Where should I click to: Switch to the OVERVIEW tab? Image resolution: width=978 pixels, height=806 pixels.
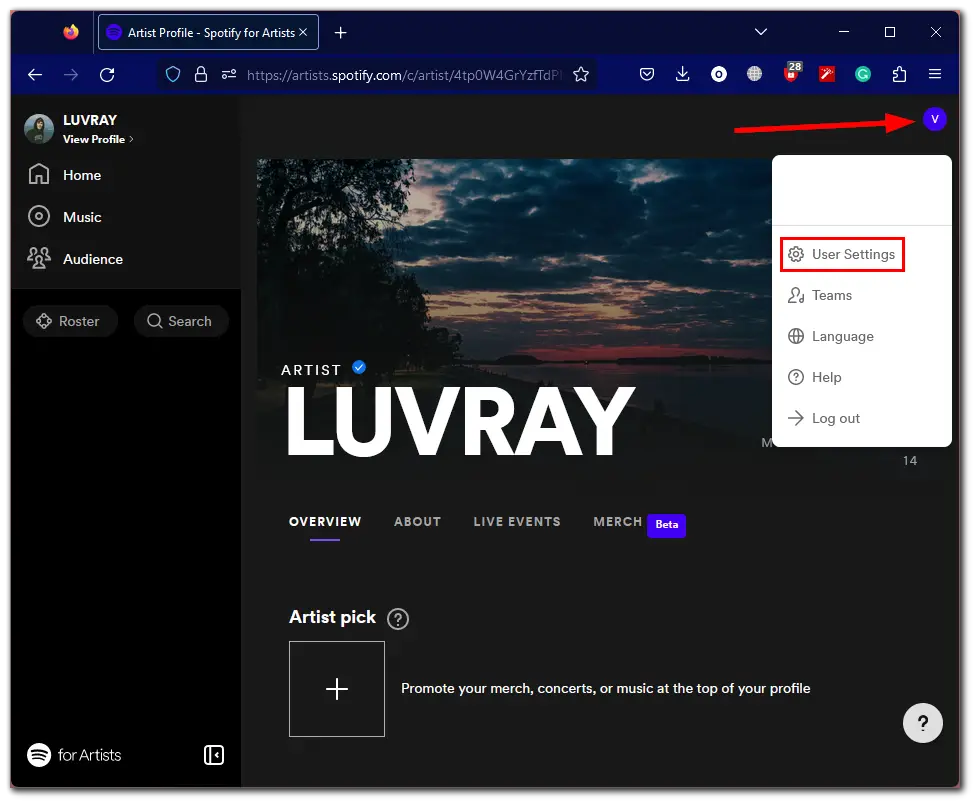(x=325, y=522)
